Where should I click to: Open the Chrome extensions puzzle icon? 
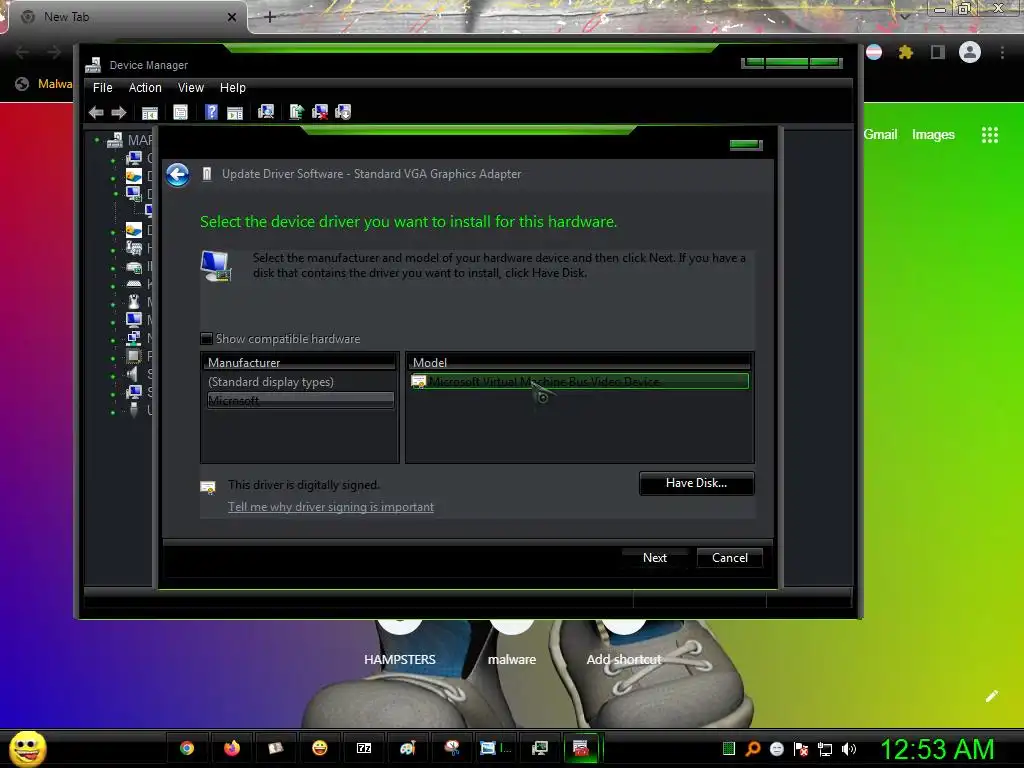(x=905, y=52)
